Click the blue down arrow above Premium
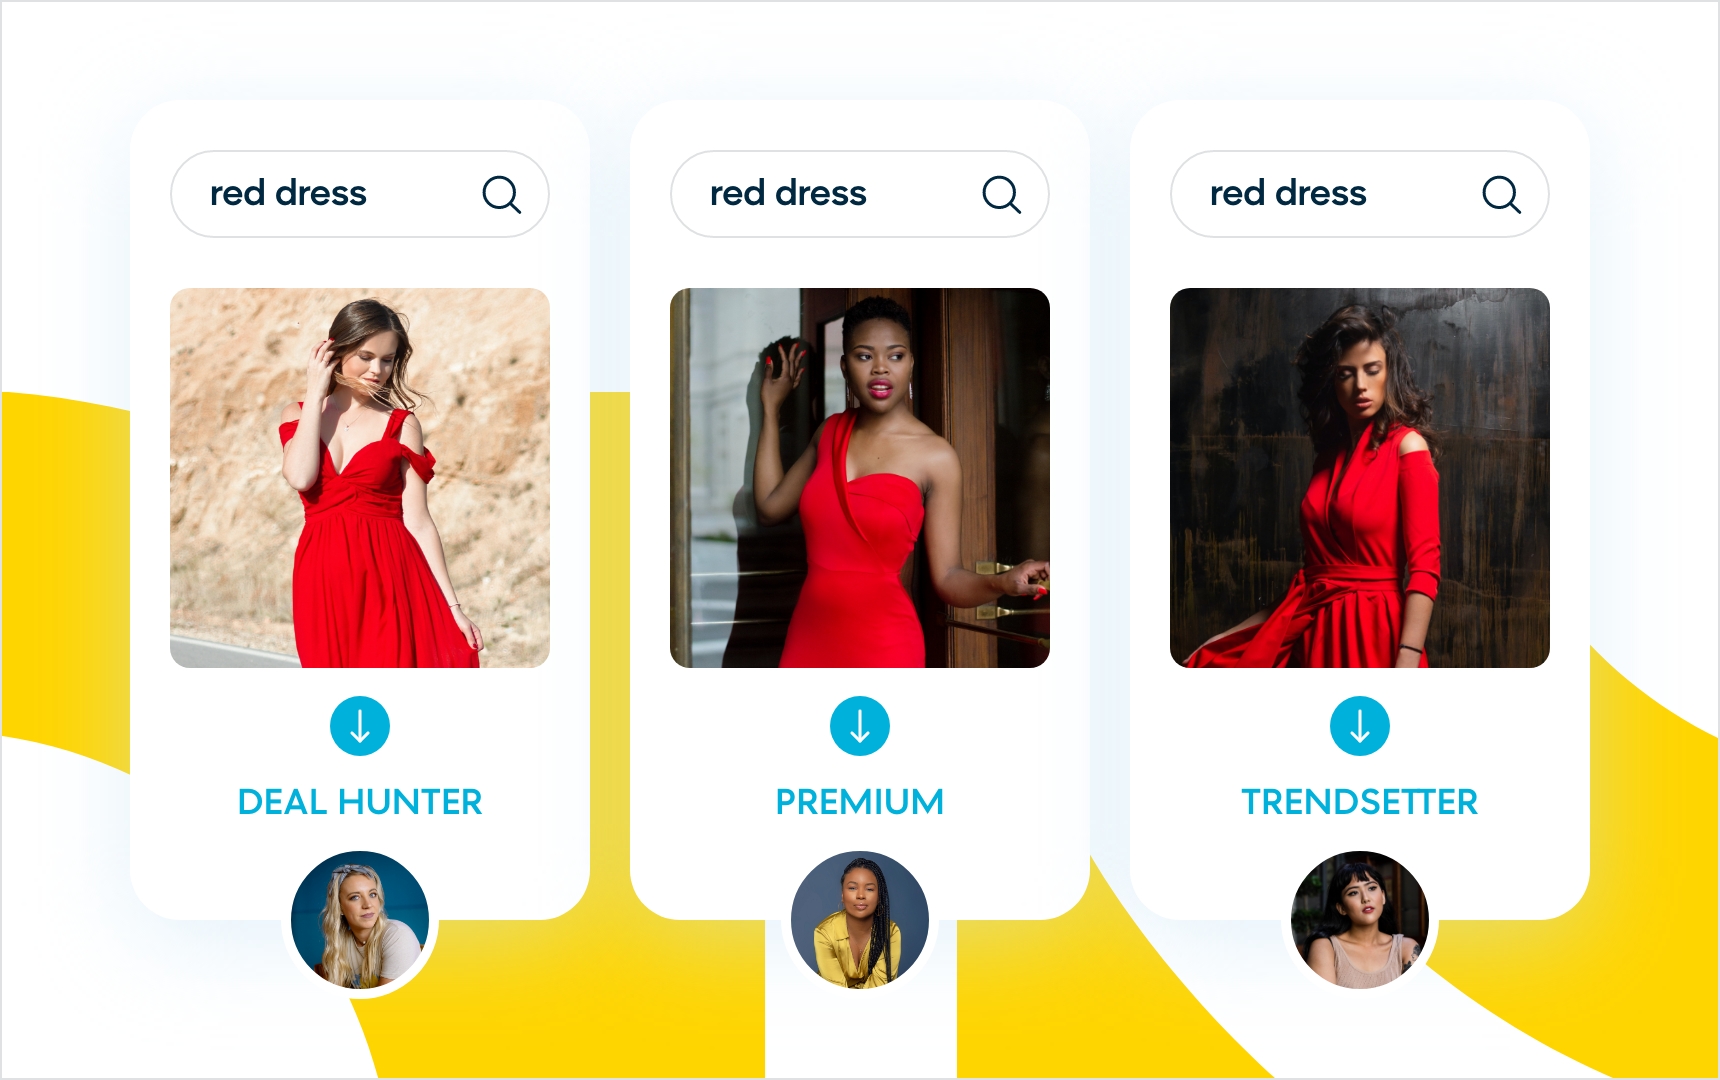Viewport: 1720px width, 1080px height. pos(860,726)
